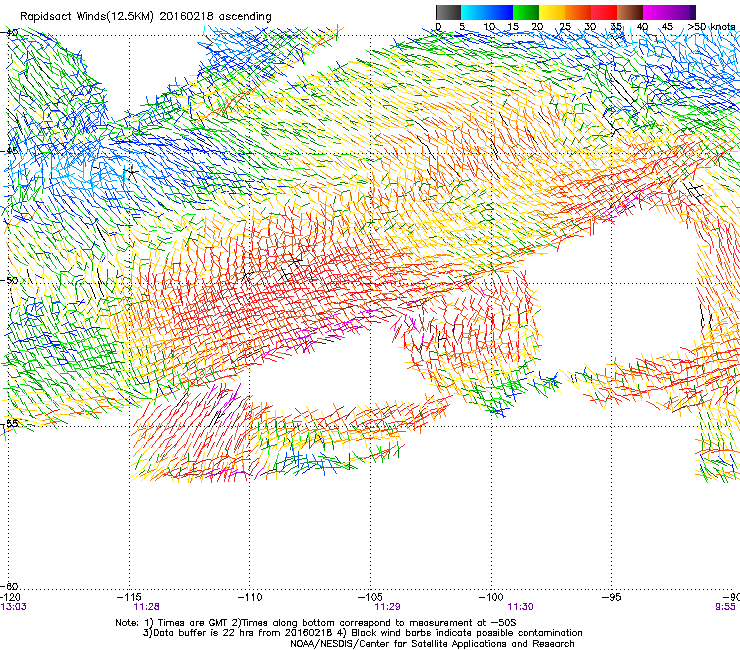Click the '45' legend scale label
The width and height of the screenshot is (740, 650).
click(x=667, y=26)
